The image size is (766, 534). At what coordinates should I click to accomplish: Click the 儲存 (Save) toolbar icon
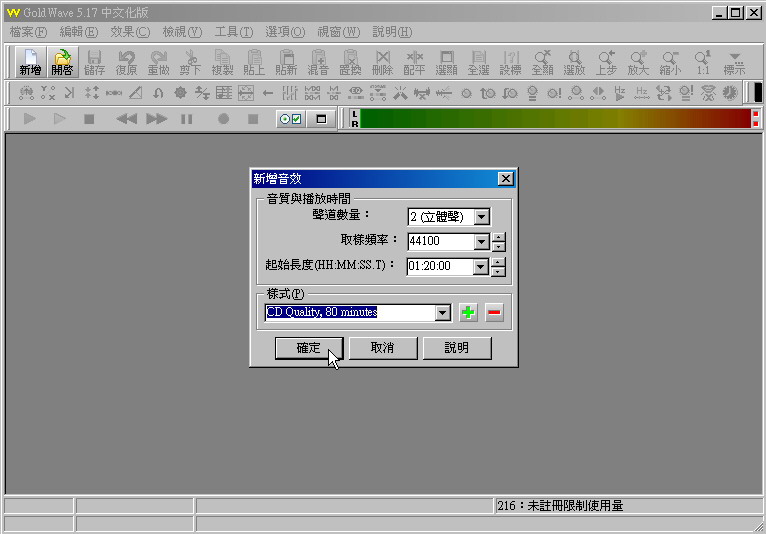point(94,62)
